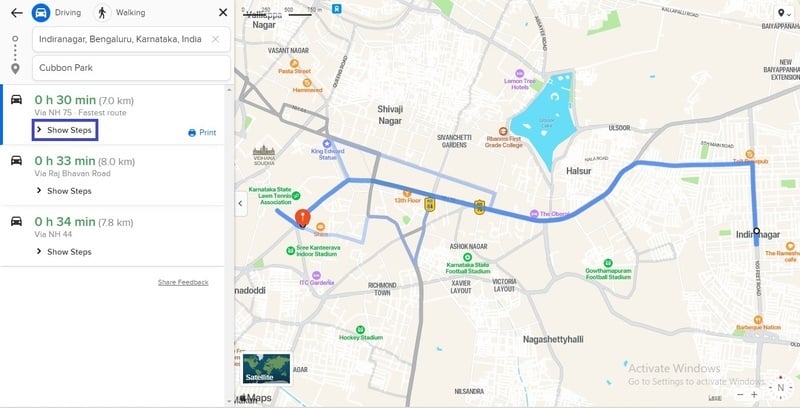Open the Share Feedback link
This screenshot has height=408, width=800.
point(183,282)
